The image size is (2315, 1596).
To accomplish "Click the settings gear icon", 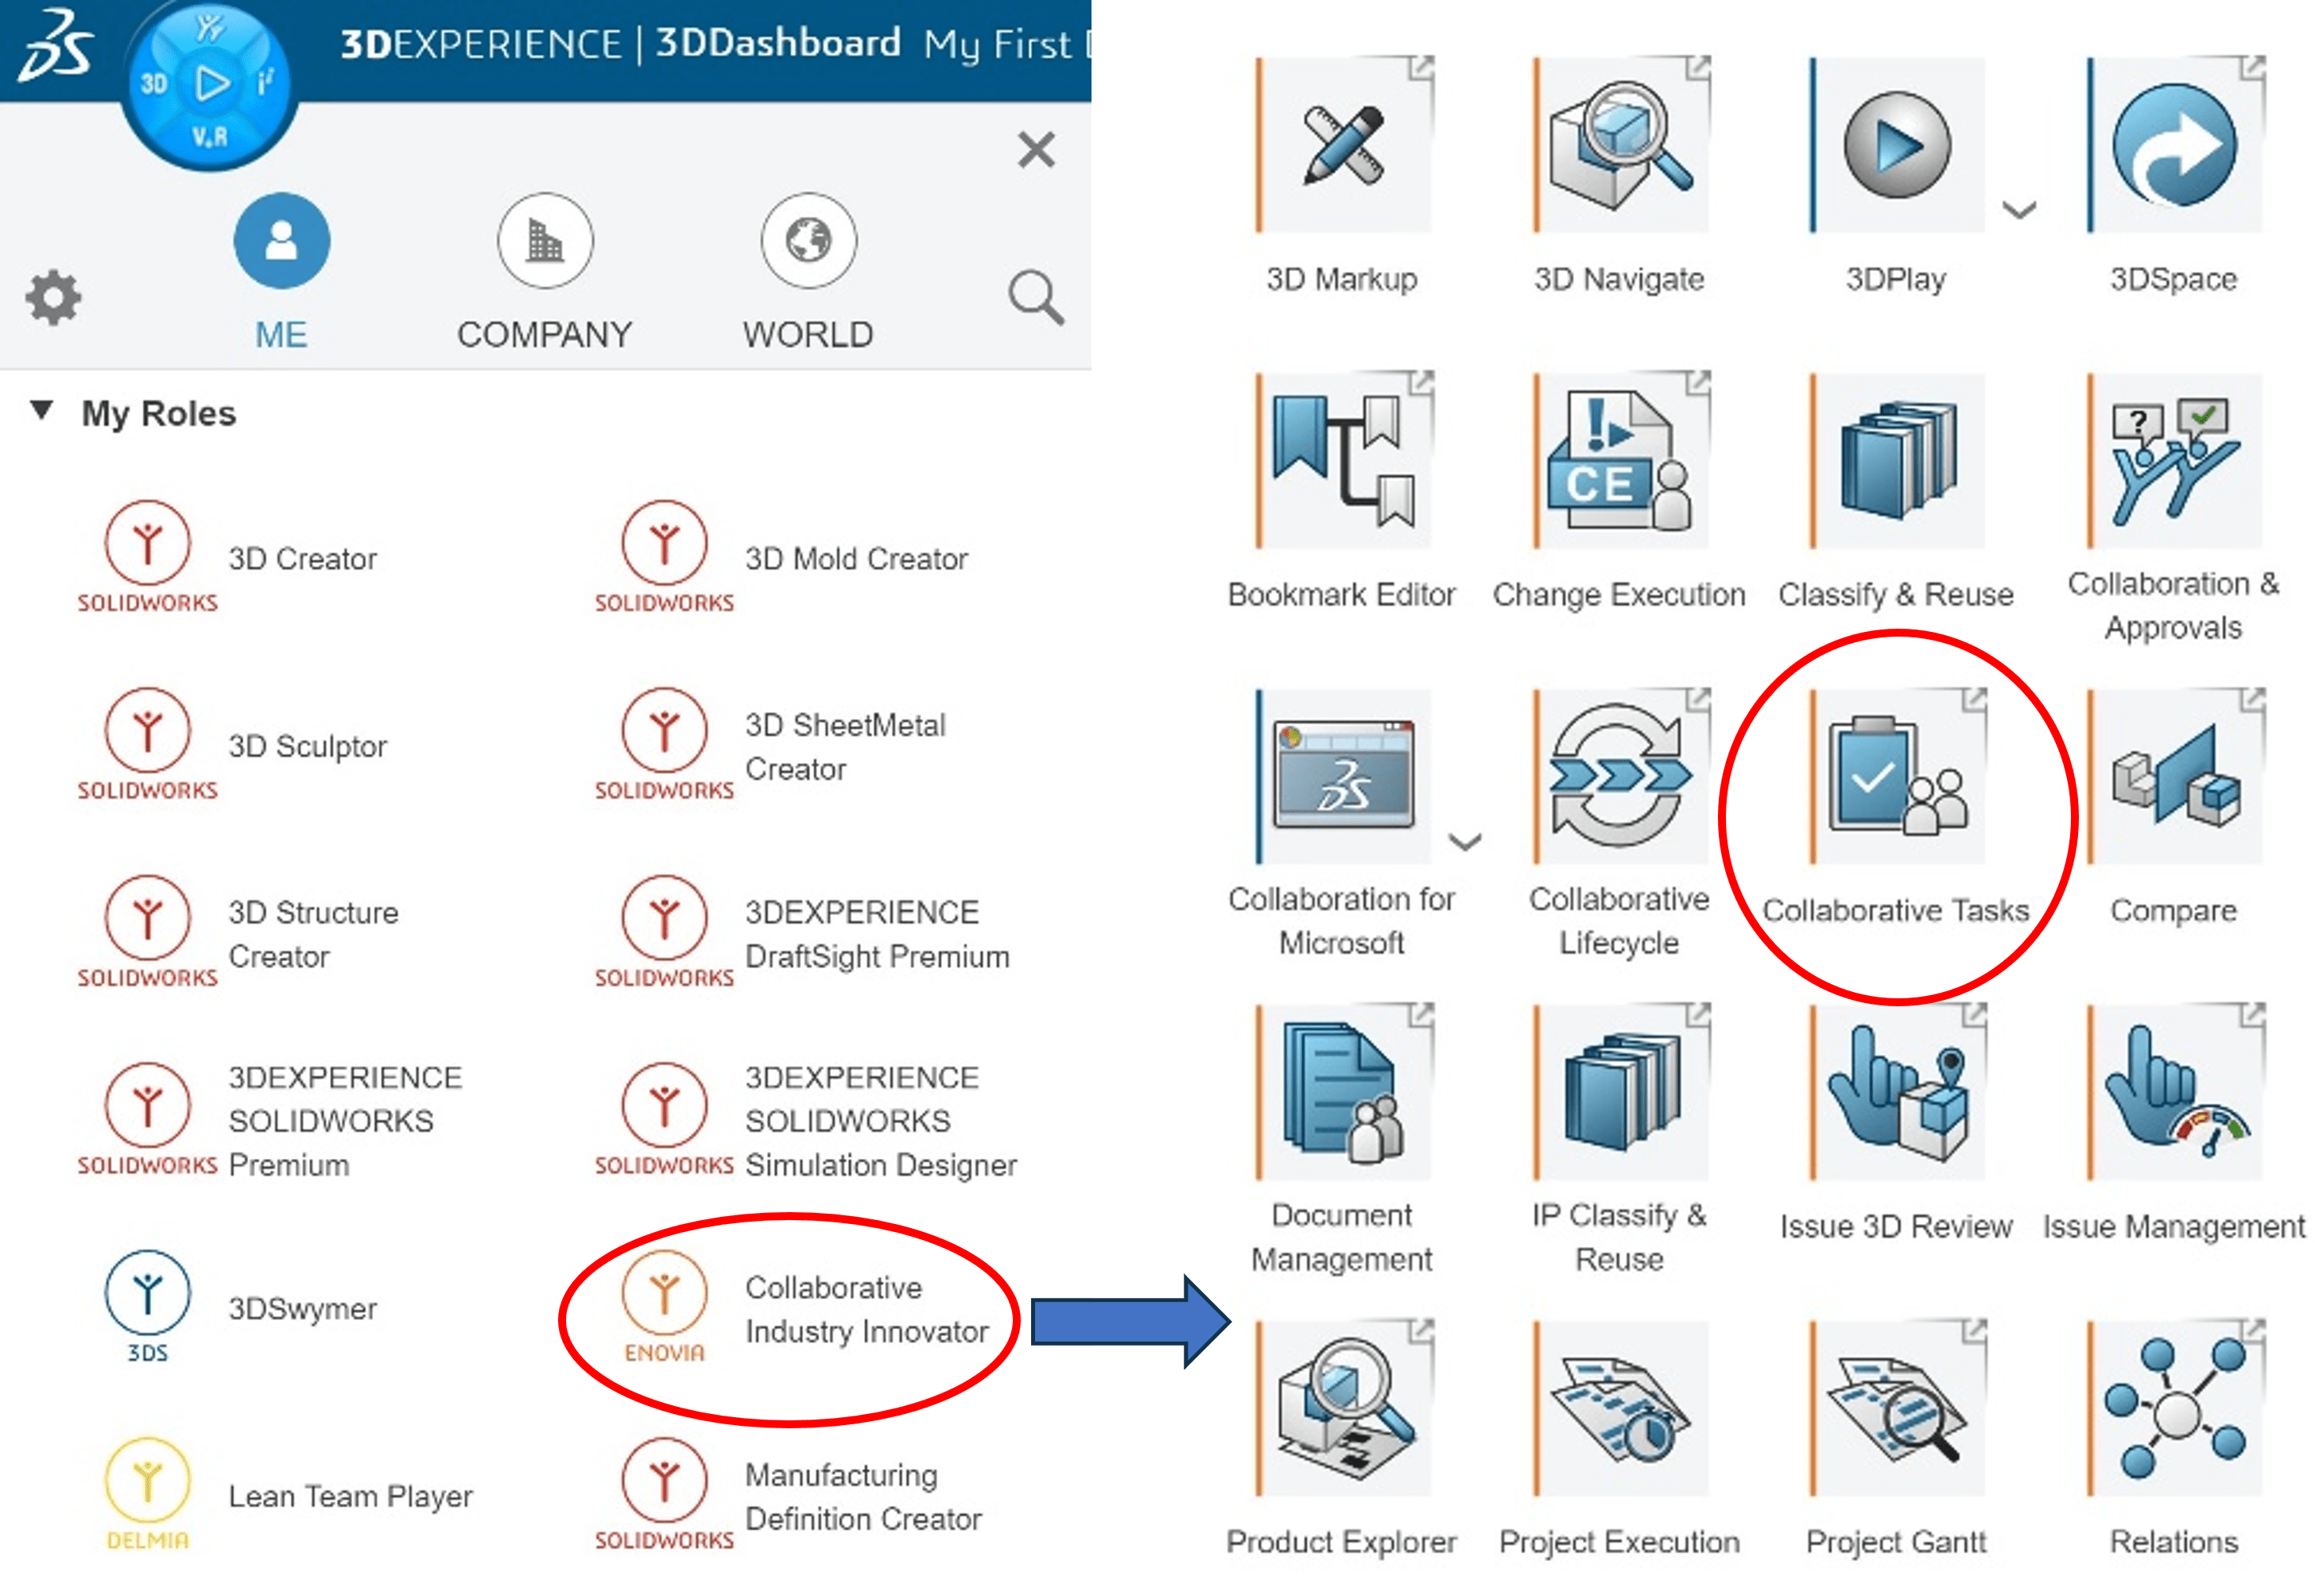I will pyautogui.click(x=53, y=297).
